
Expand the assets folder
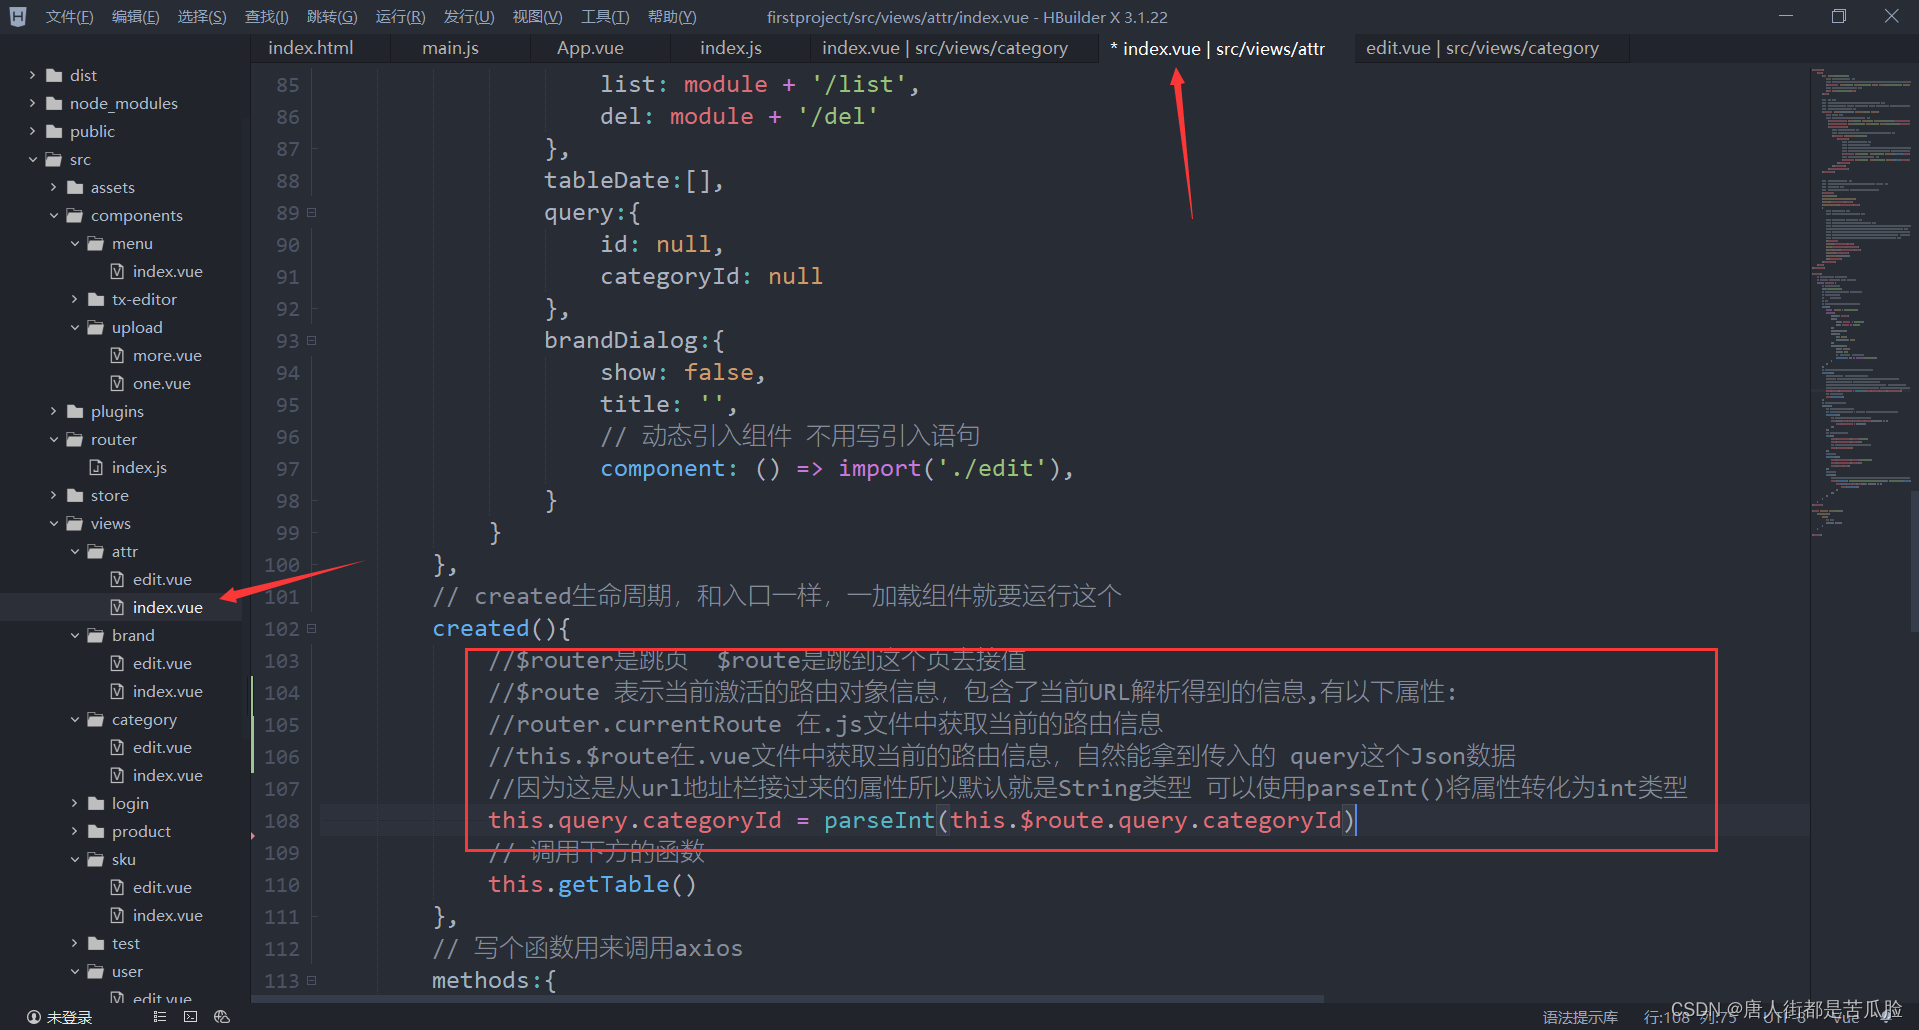point(53,187)
